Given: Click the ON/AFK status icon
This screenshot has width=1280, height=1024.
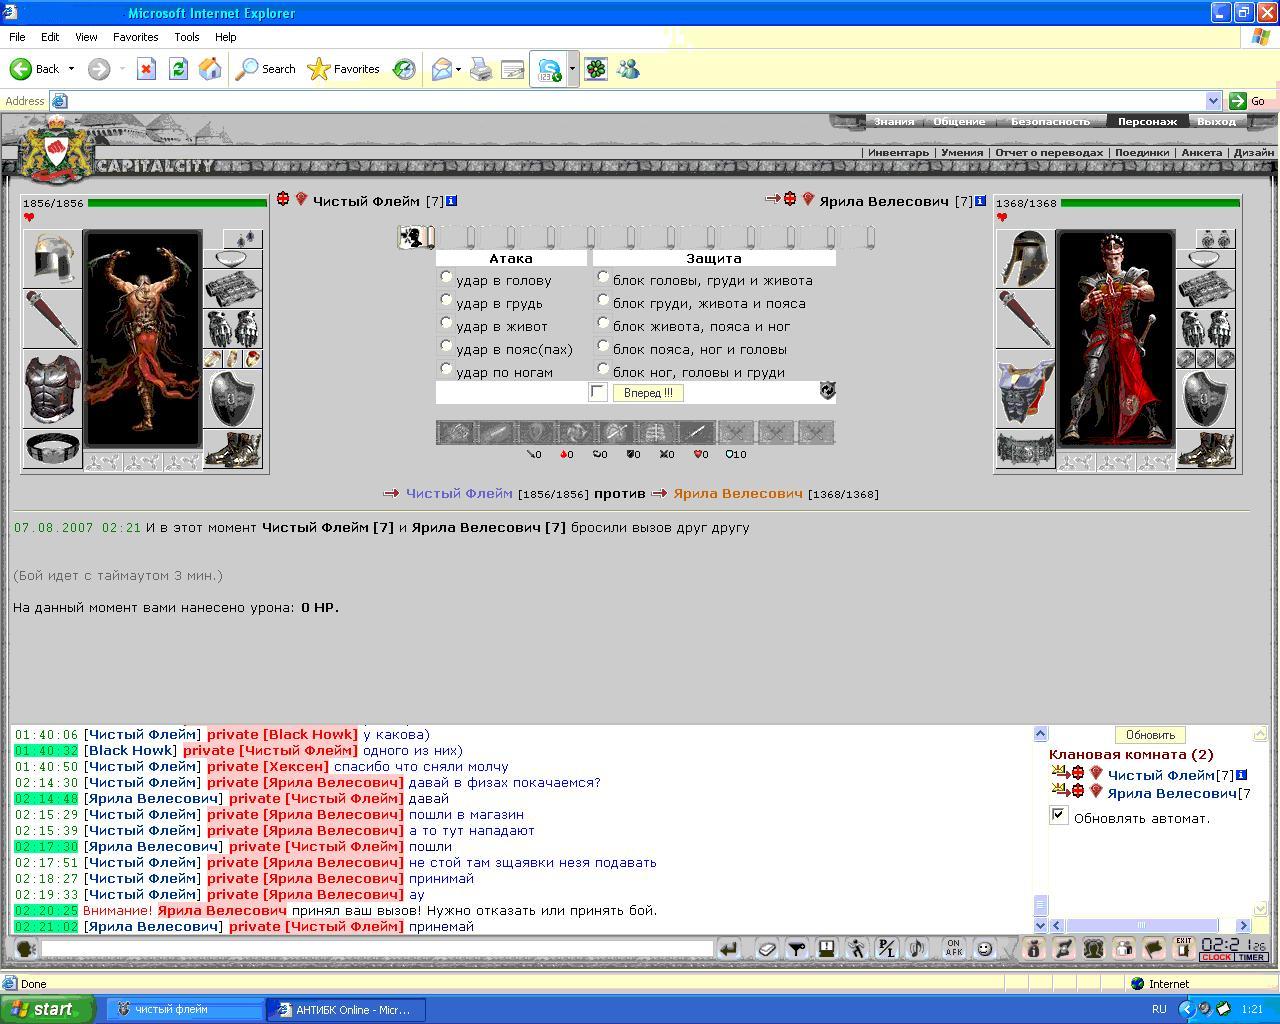Looking at the screenshot, I should tap(953, 948).
